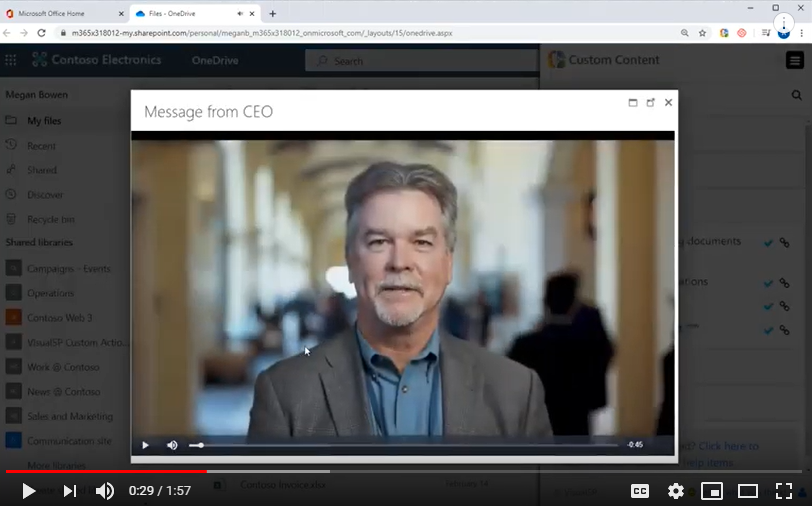Open the Chrome menu dots
The width and height of the screenshot is (812, 506).
(802, 33)
